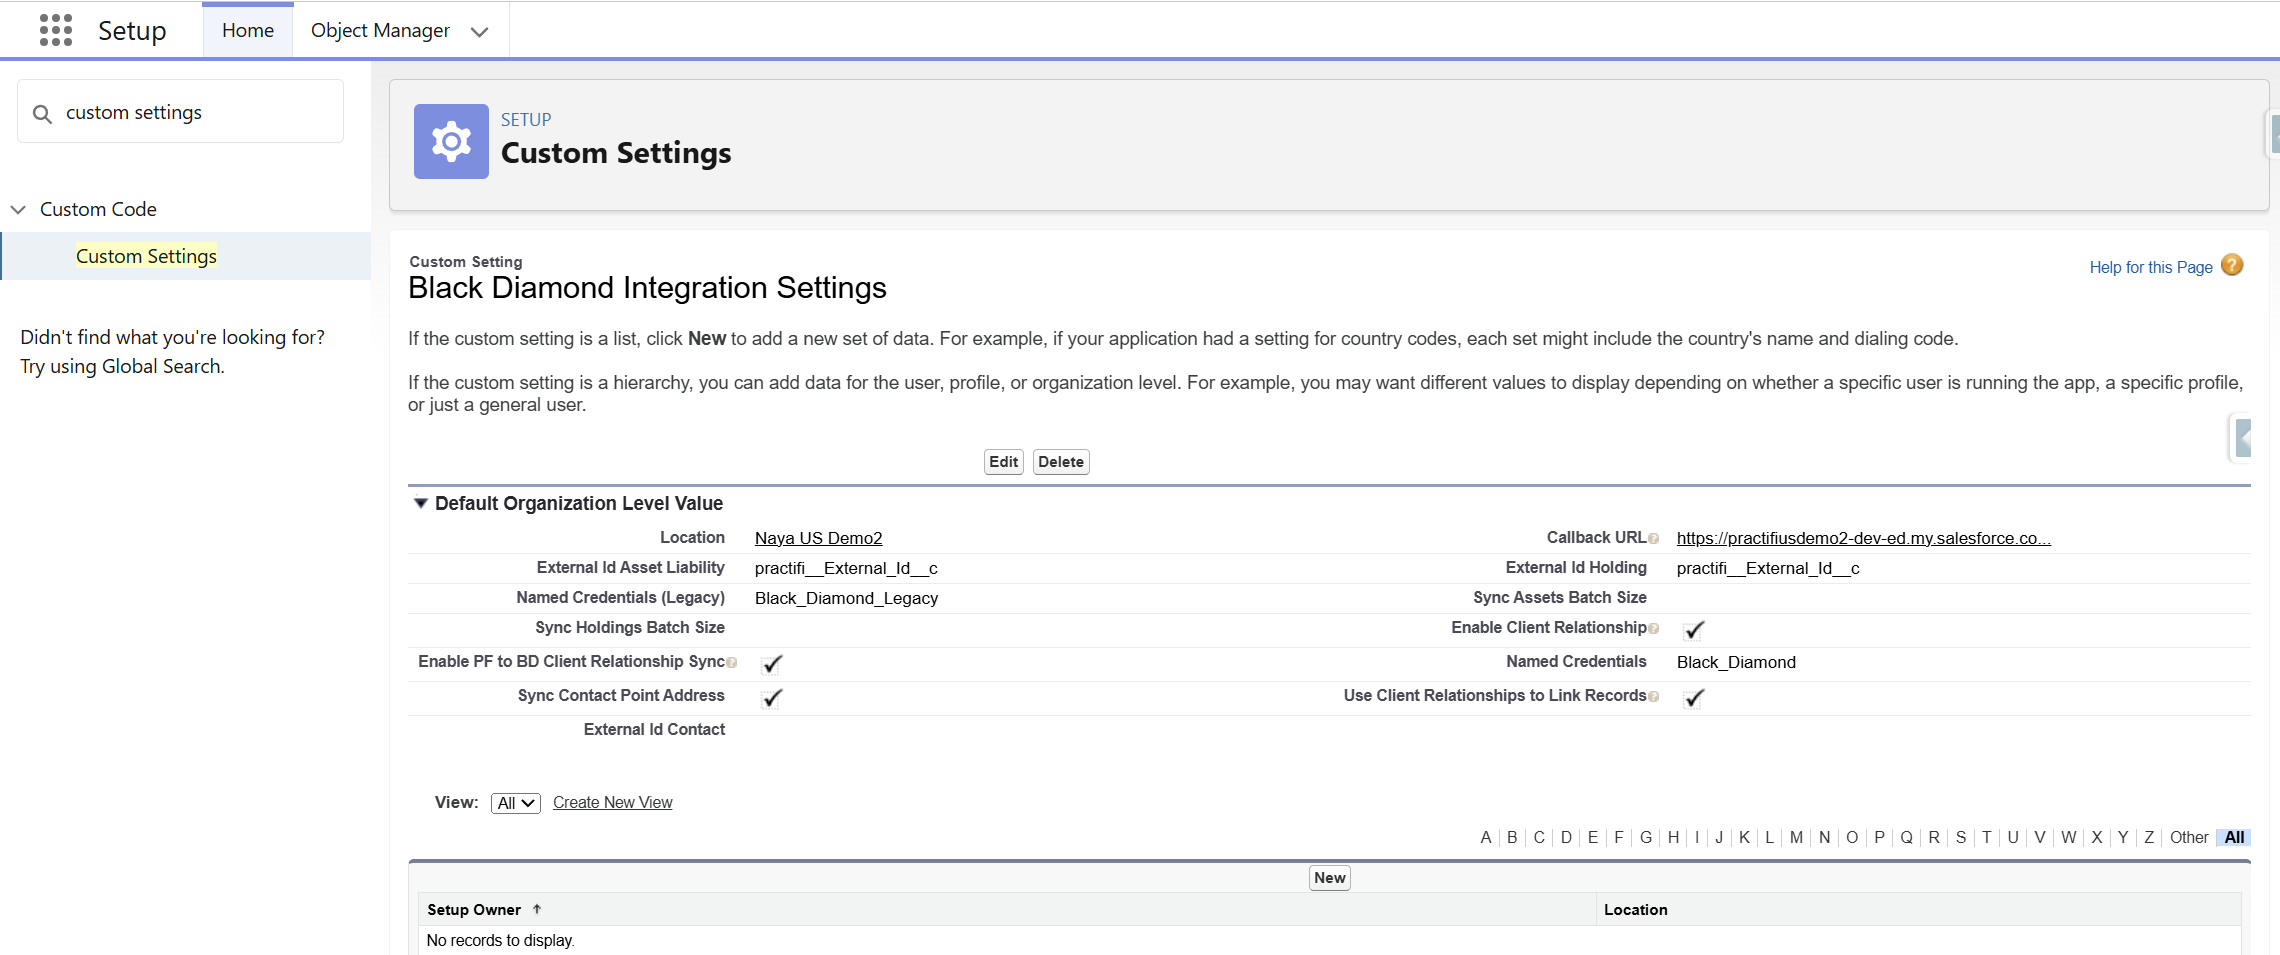Click the Callback URL info icon

tap(1654, 539)
